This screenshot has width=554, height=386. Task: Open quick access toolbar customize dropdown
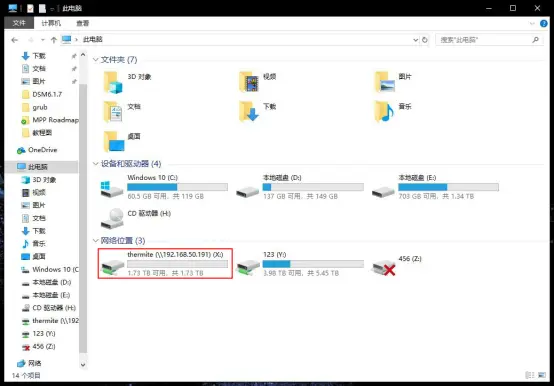tap(52, 8)
